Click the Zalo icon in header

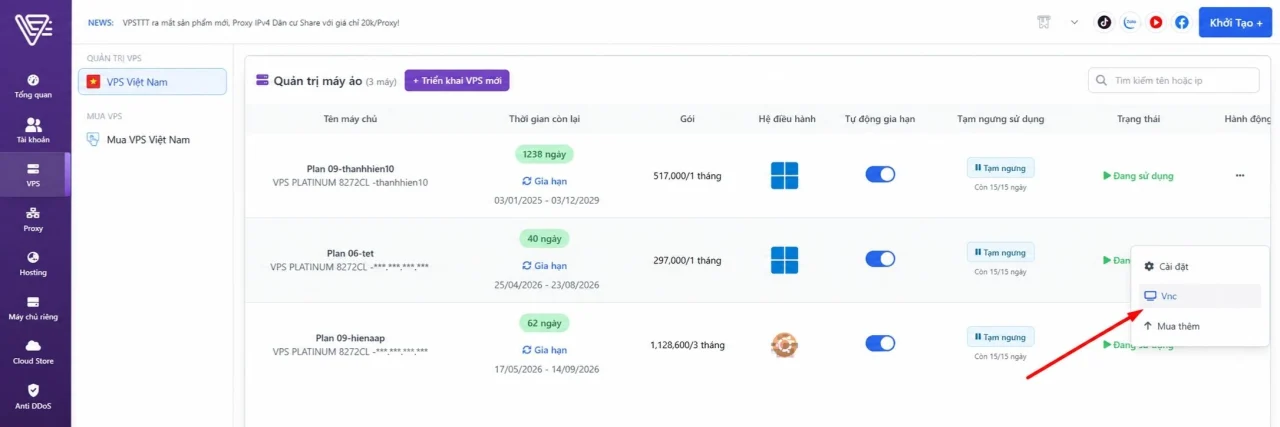pyautogui.click(x=1130, y=22)
